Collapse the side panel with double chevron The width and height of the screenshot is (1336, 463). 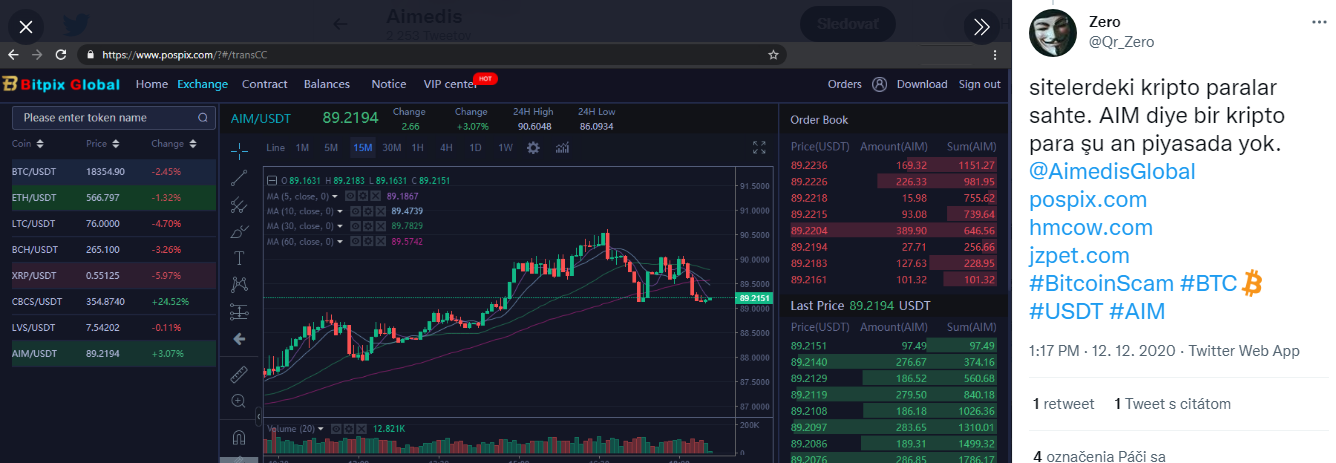pos(982,27)
